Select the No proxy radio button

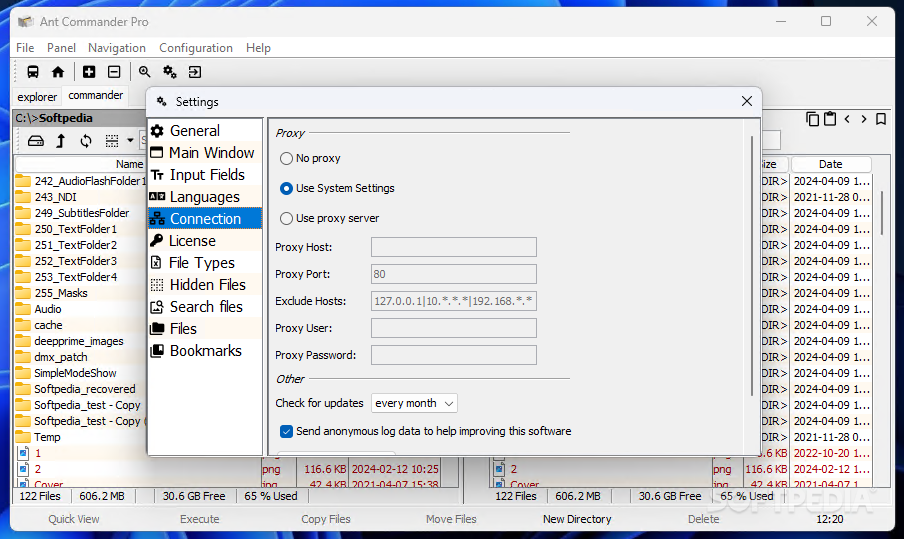tap(286, 159)
